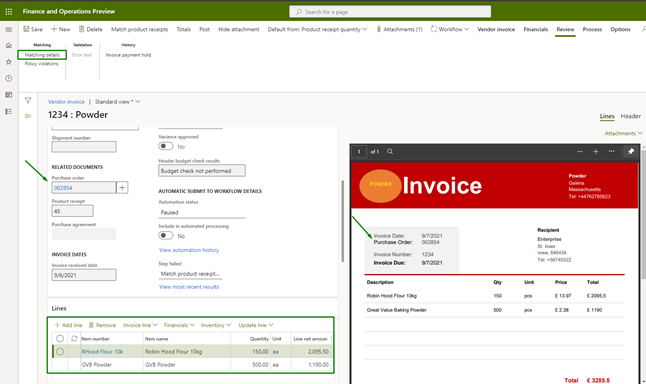Click the Invoice received date field
Image resolution: width=646 pixels, height=384 pixels.
coord(84,275)
